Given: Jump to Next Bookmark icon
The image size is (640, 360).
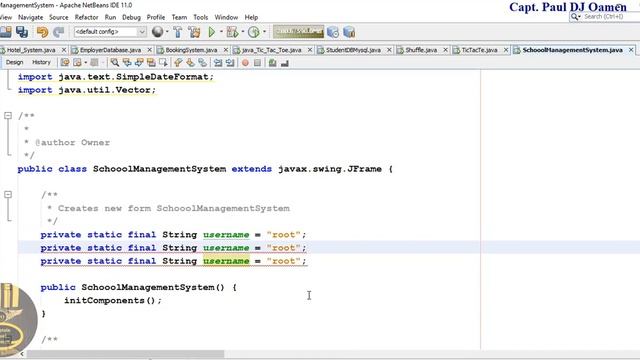Looking at the screenshot, I should point(190,62).
